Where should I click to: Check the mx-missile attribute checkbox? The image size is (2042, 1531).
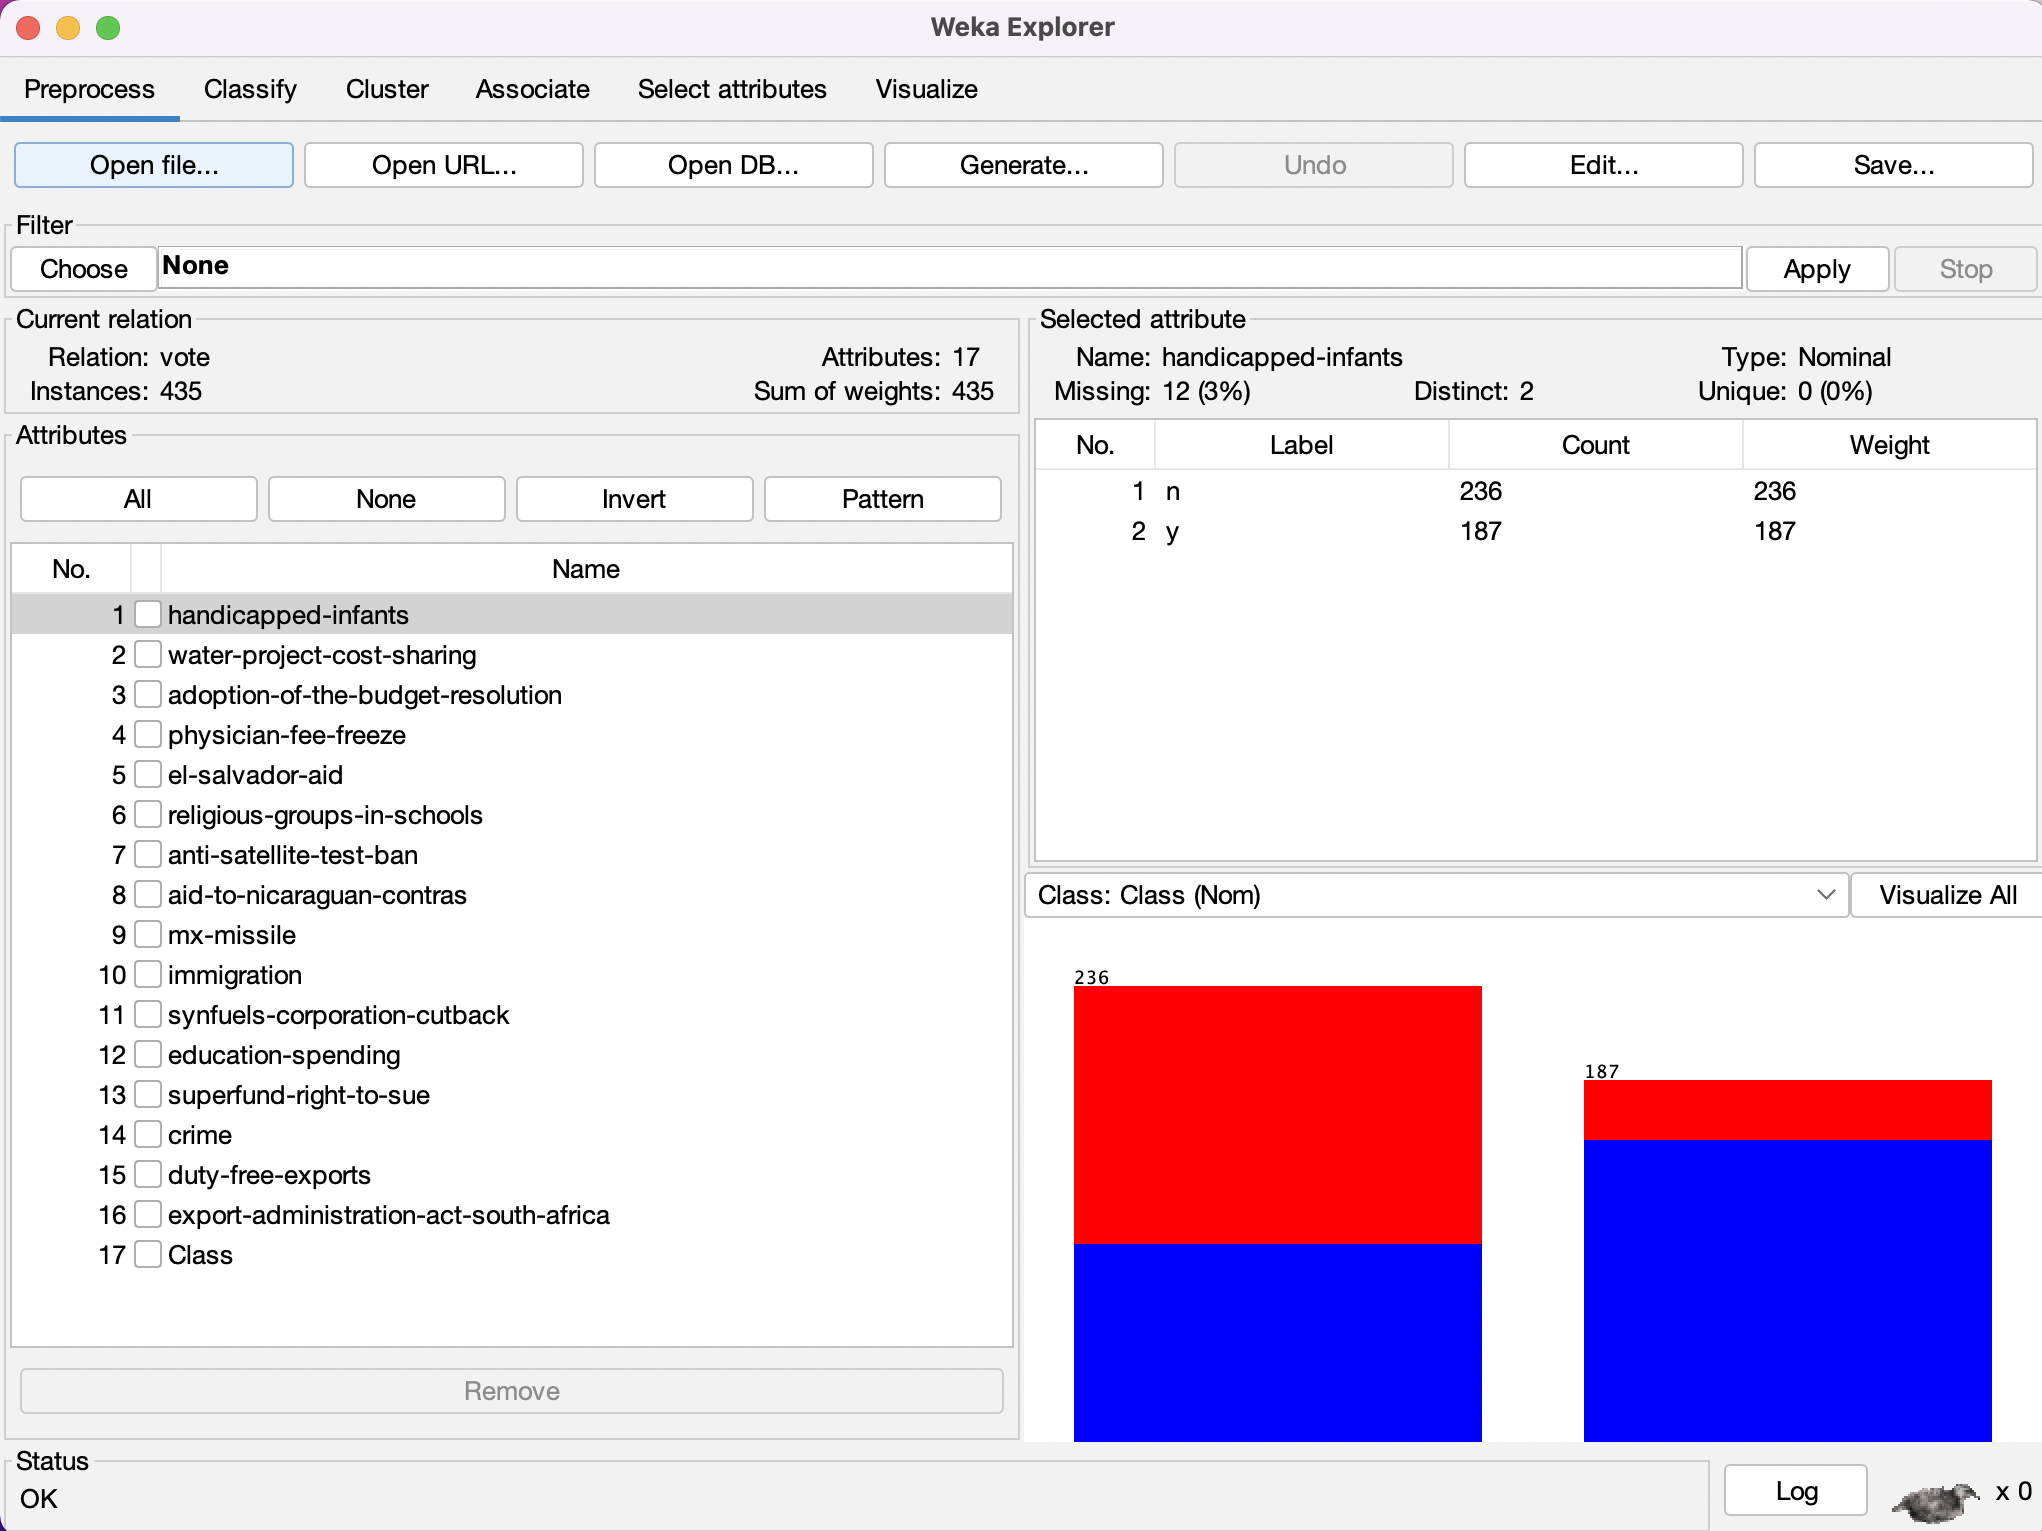tap(148, 934)
